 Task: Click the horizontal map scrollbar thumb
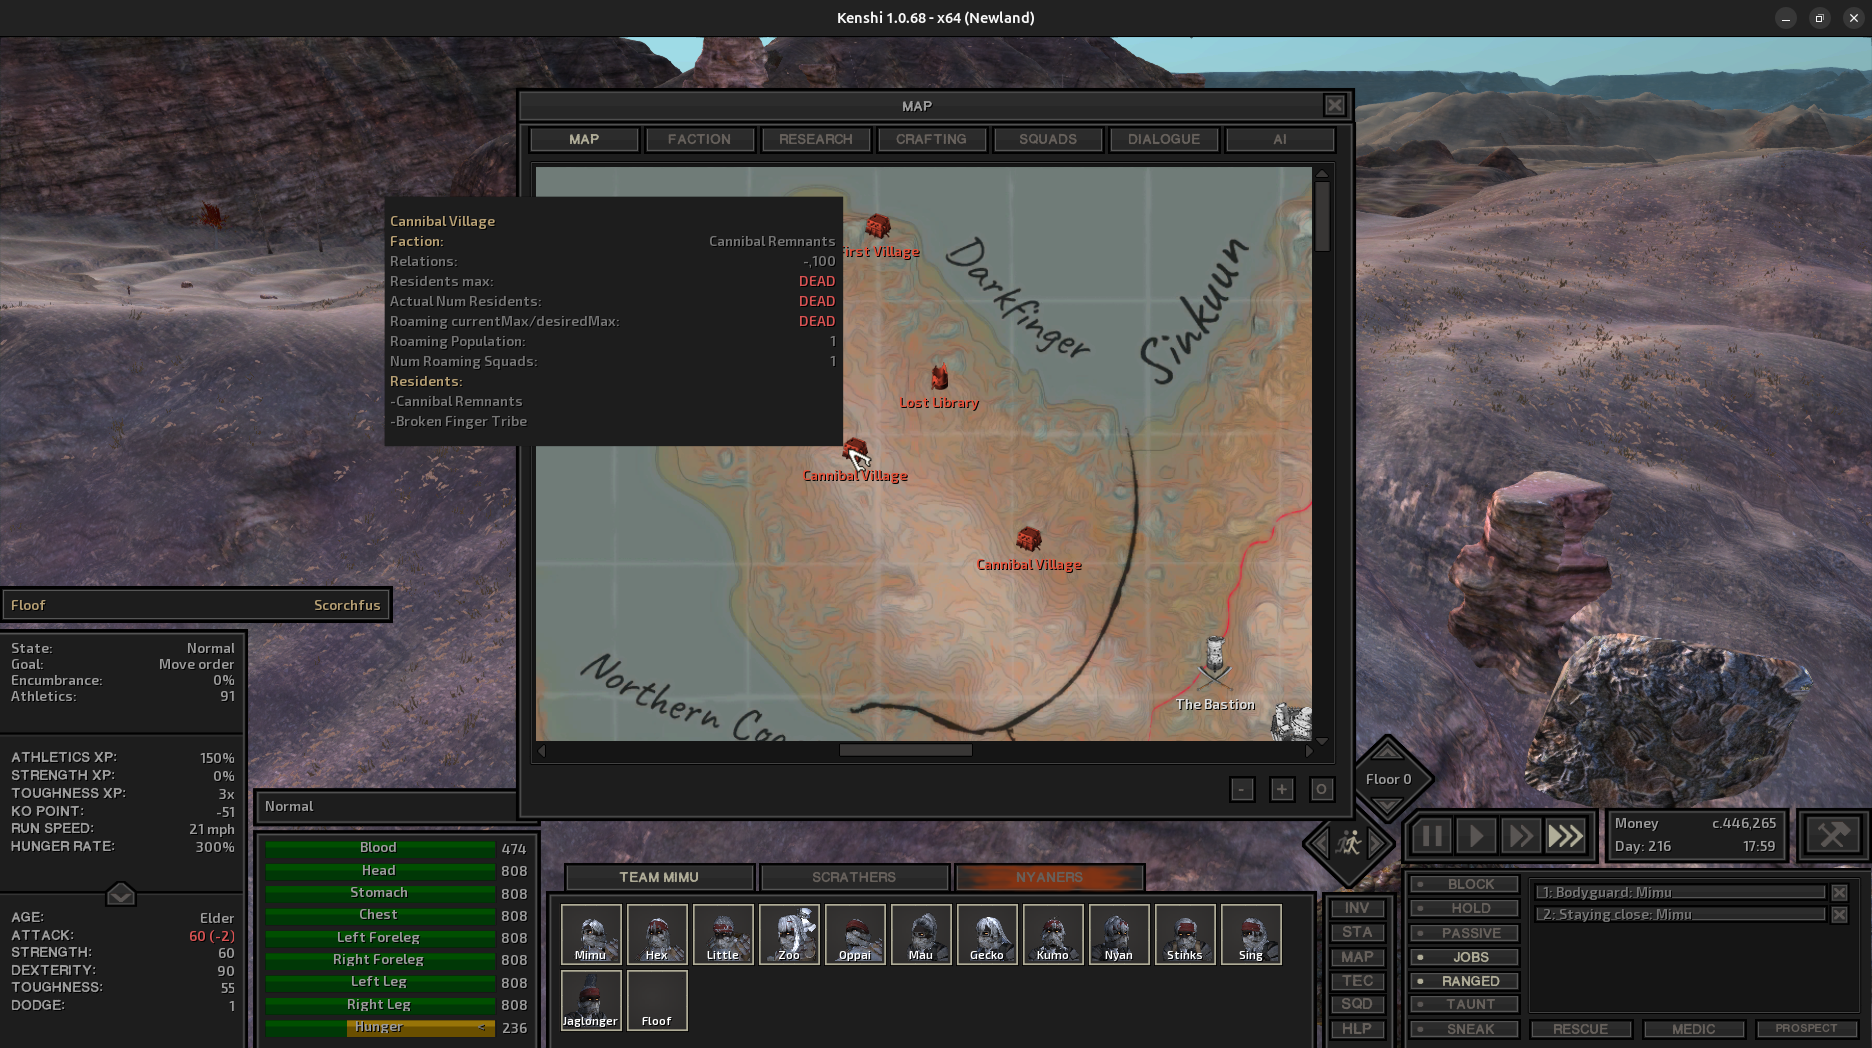coord(905,750)
